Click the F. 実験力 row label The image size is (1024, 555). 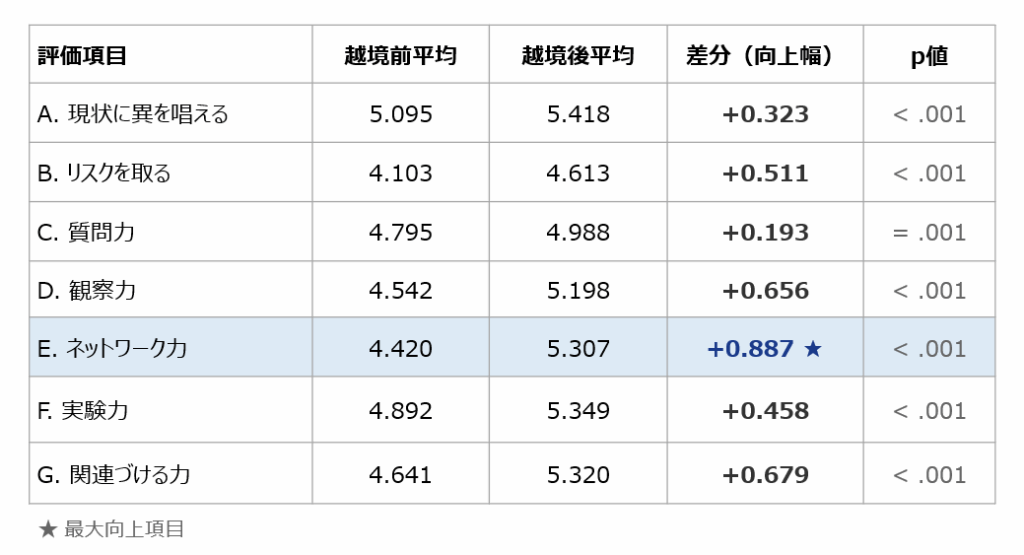click(82, 410)
